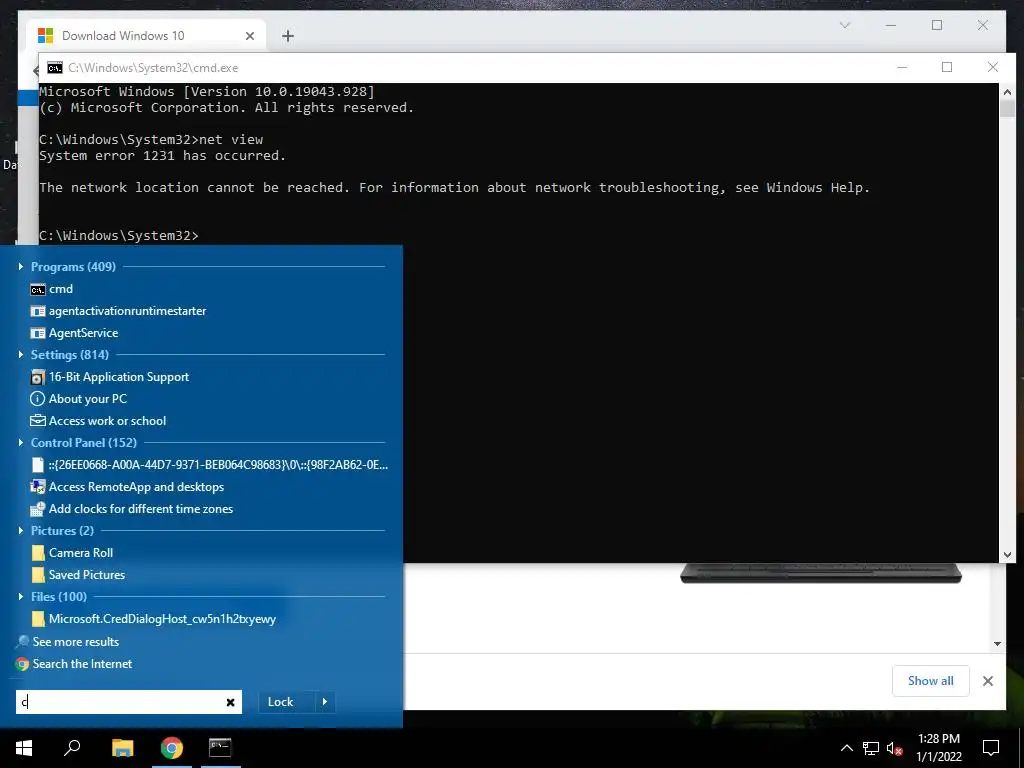The width and height of the screenshot is (1024, 768).
Task: Dismiss the Chrome downloads bar
Action: tap(988, 681)
